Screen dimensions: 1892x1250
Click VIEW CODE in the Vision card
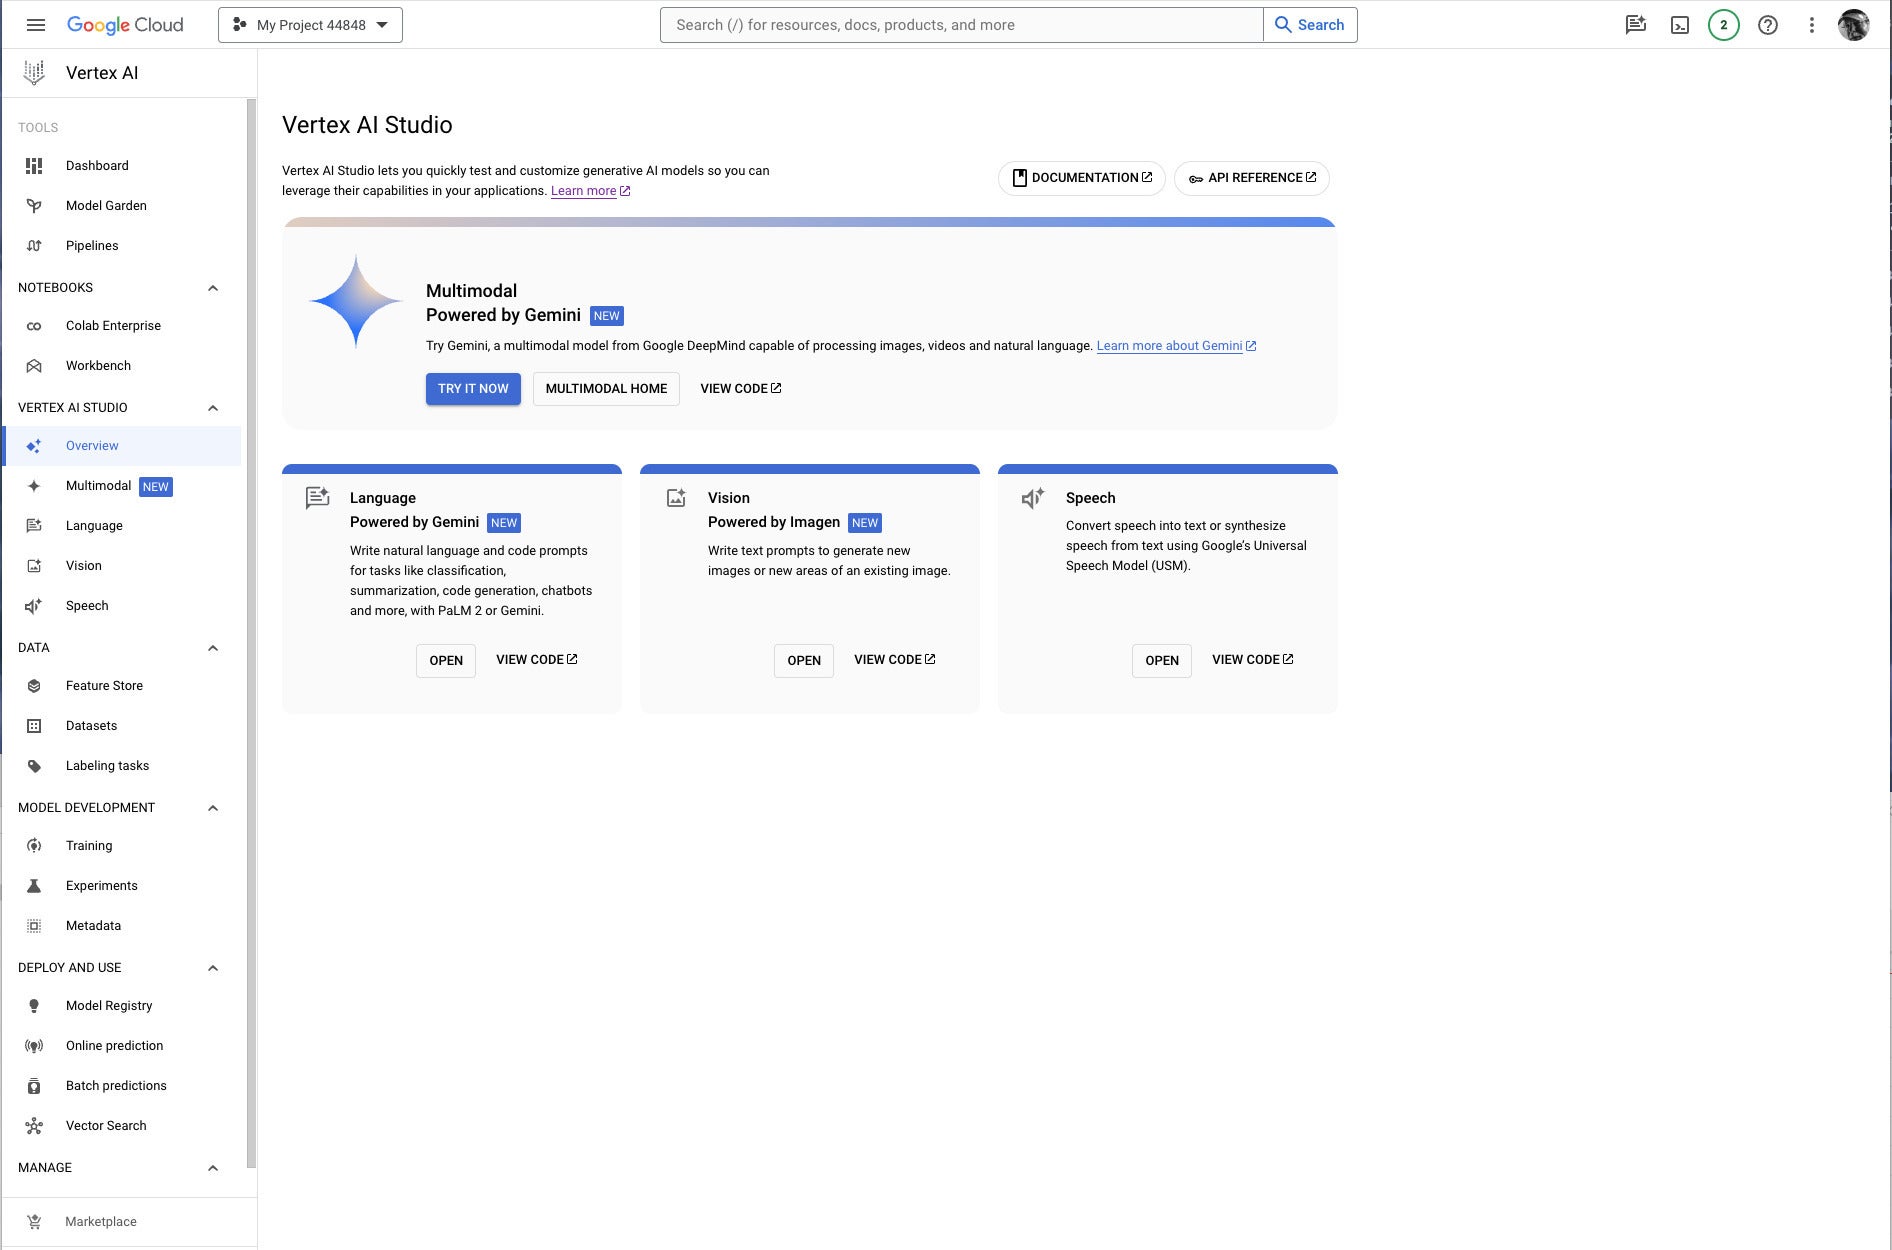point(895,660)
